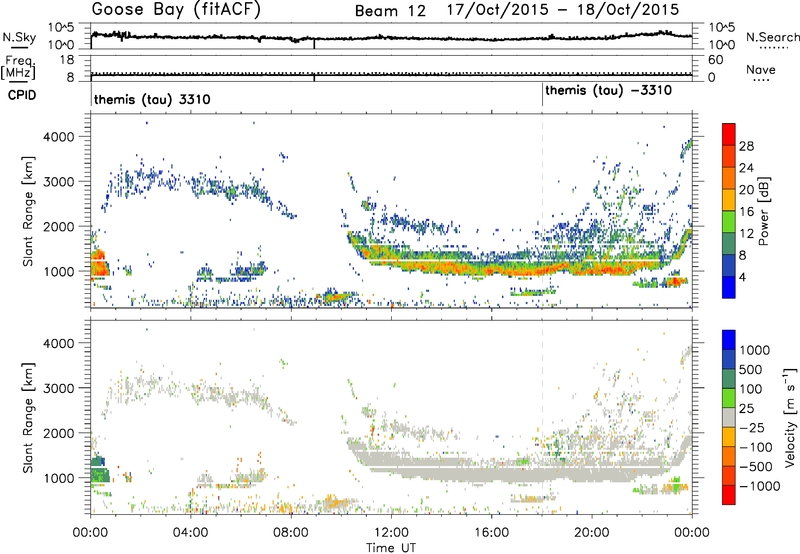Click the 'Beam 12' label
This screenshot has width=800, height=554.
[x=390, y=11]
